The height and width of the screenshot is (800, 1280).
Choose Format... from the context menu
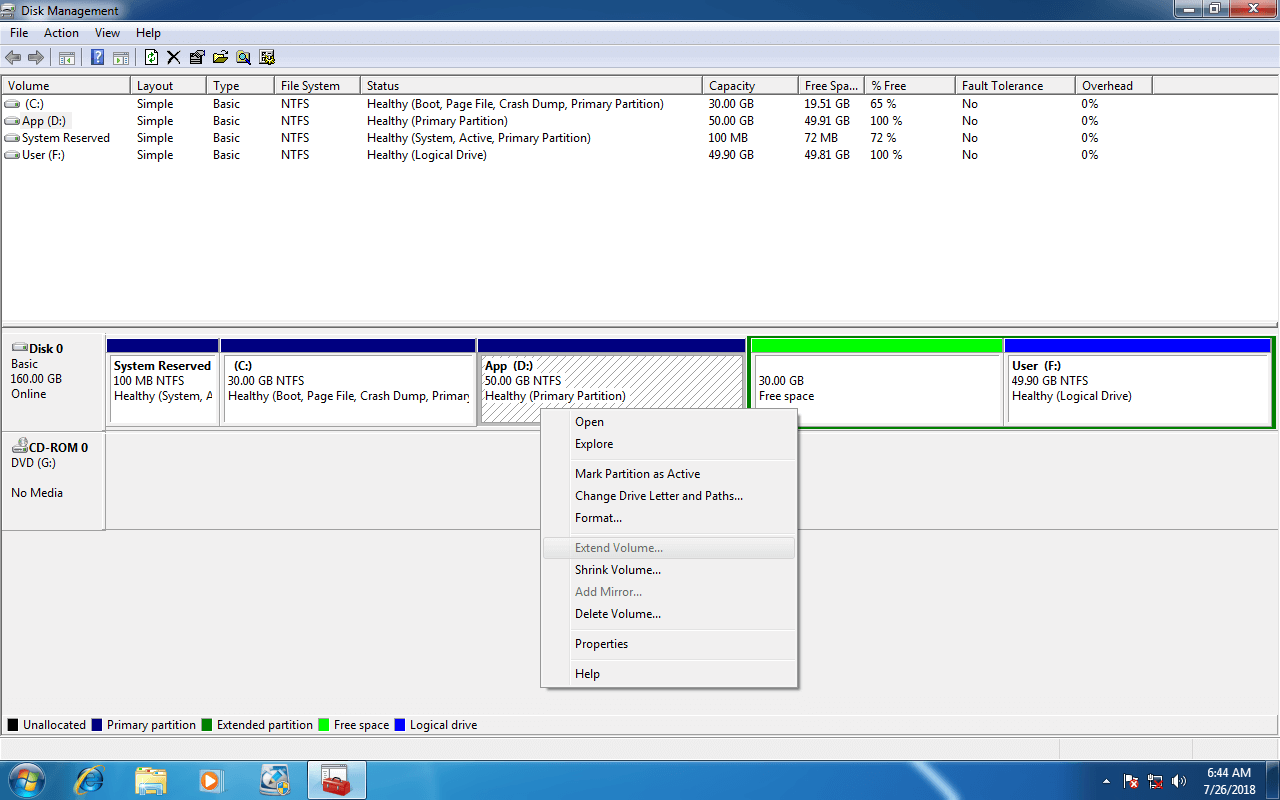point(668,518)
